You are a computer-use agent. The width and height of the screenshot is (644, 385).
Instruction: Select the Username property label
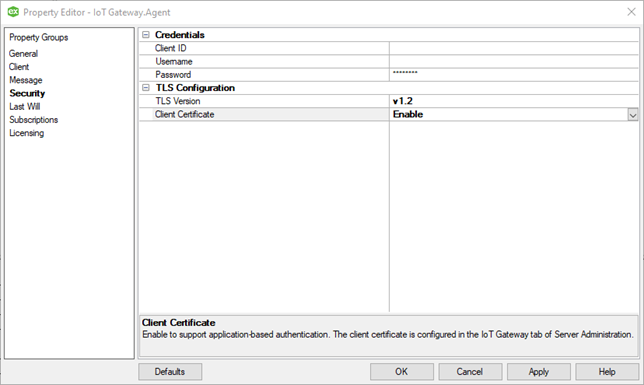click(x=174, y=61)
